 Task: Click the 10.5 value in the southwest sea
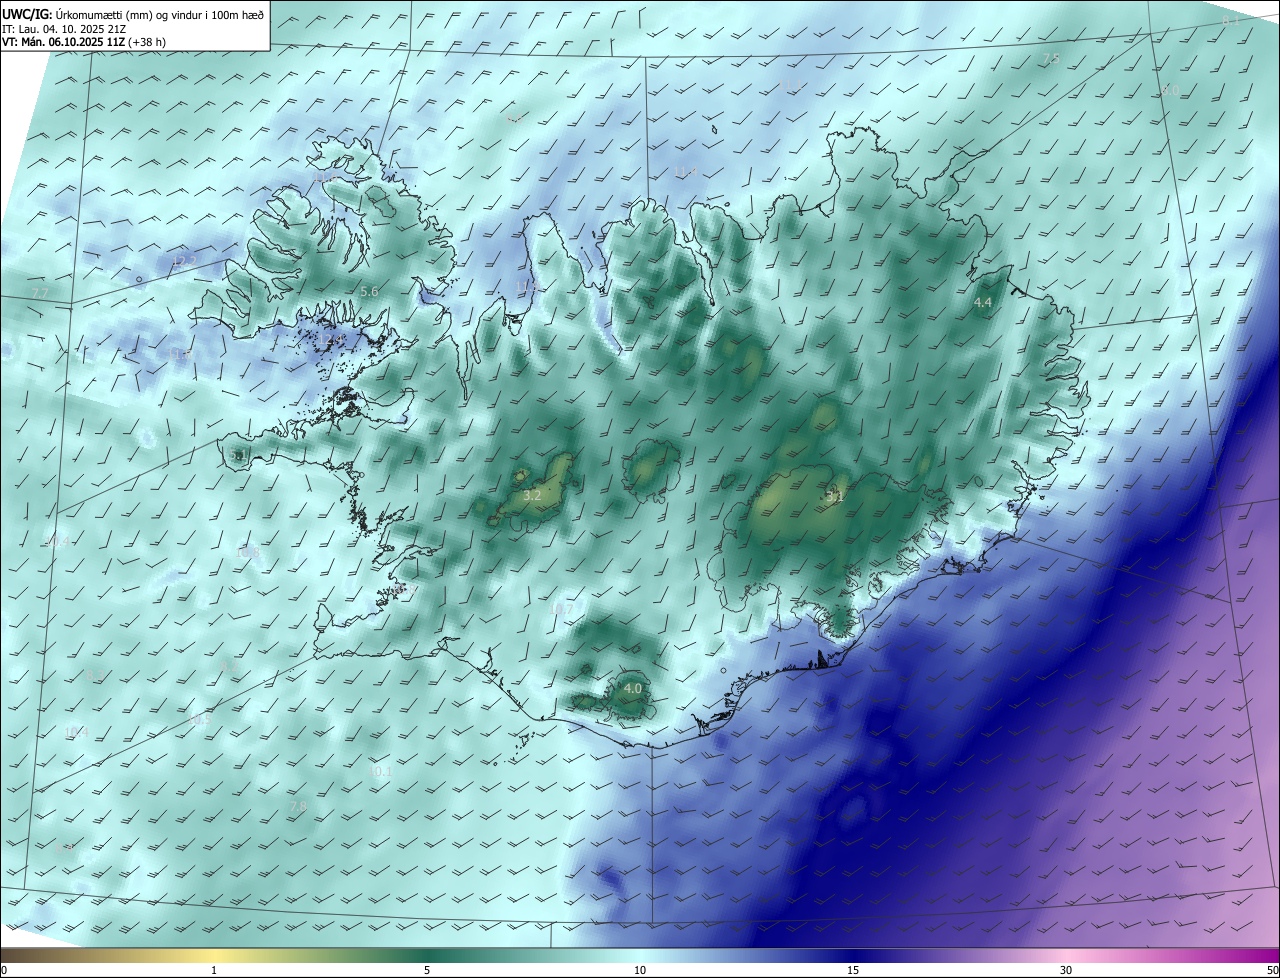coord(200,719)
